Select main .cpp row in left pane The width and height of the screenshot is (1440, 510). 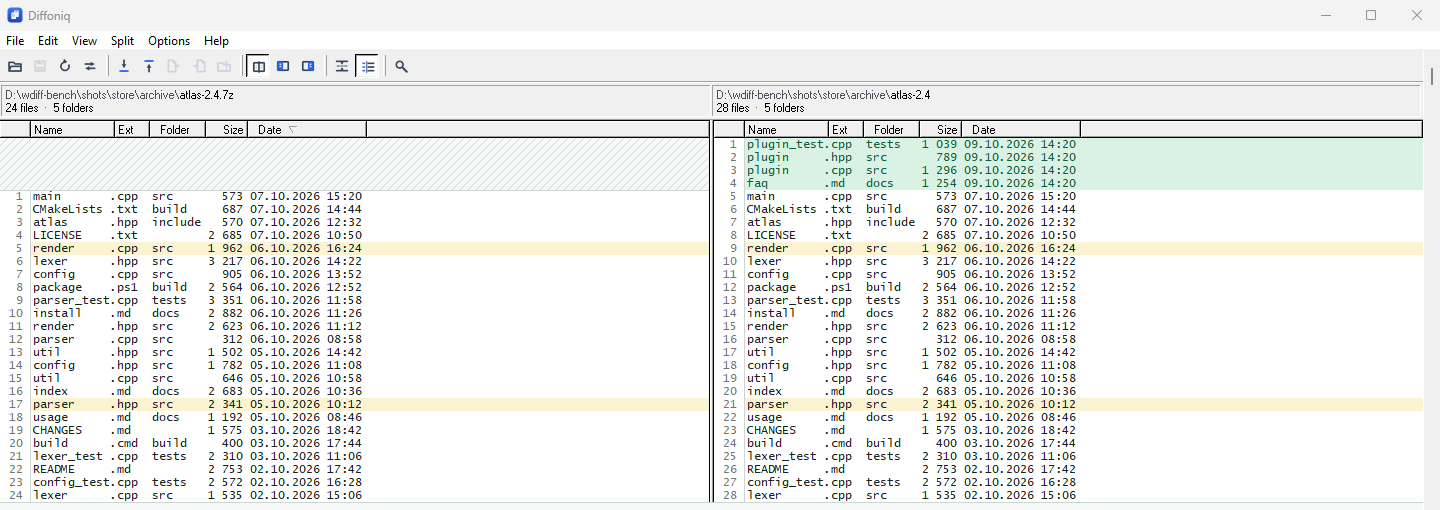354,196
